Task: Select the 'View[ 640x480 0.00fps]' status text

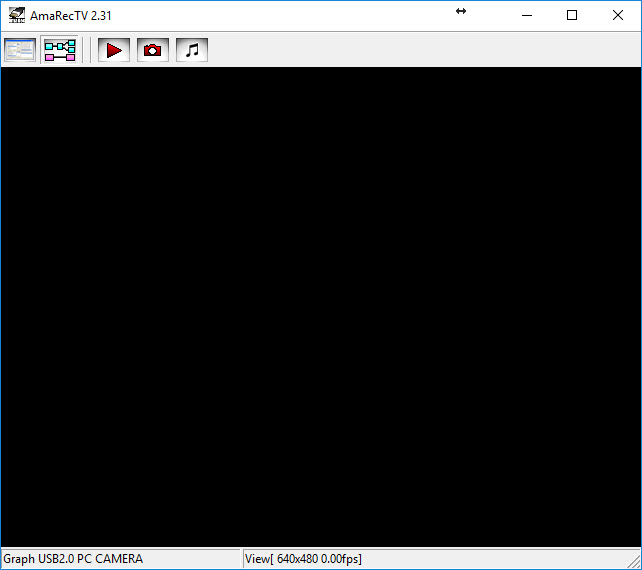Action: [303, 559]
